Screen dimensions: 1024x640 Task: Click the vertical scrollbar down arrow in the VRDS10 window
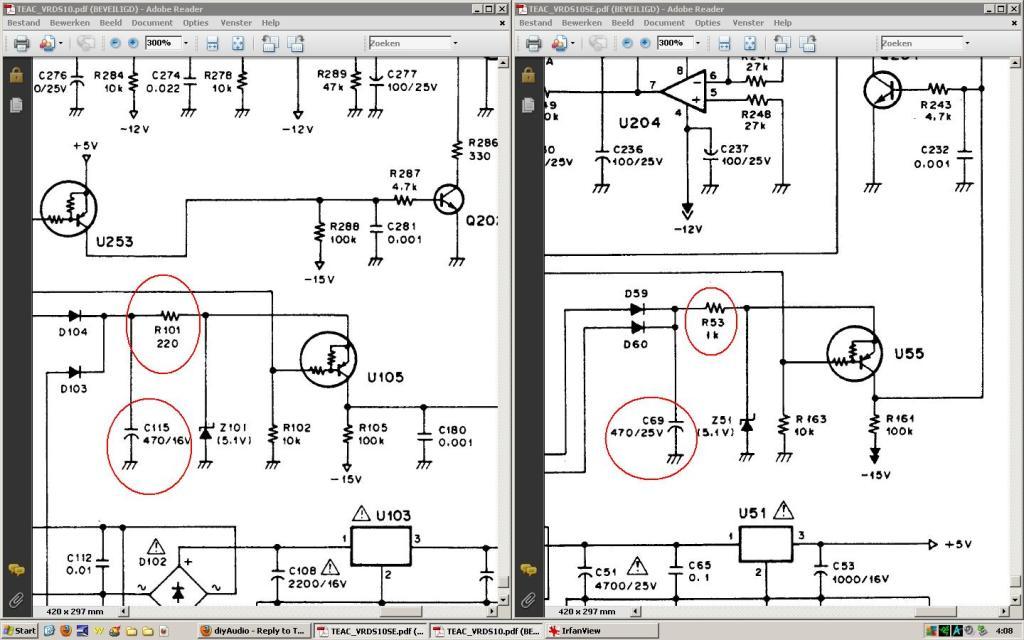(x=503, y=600)
